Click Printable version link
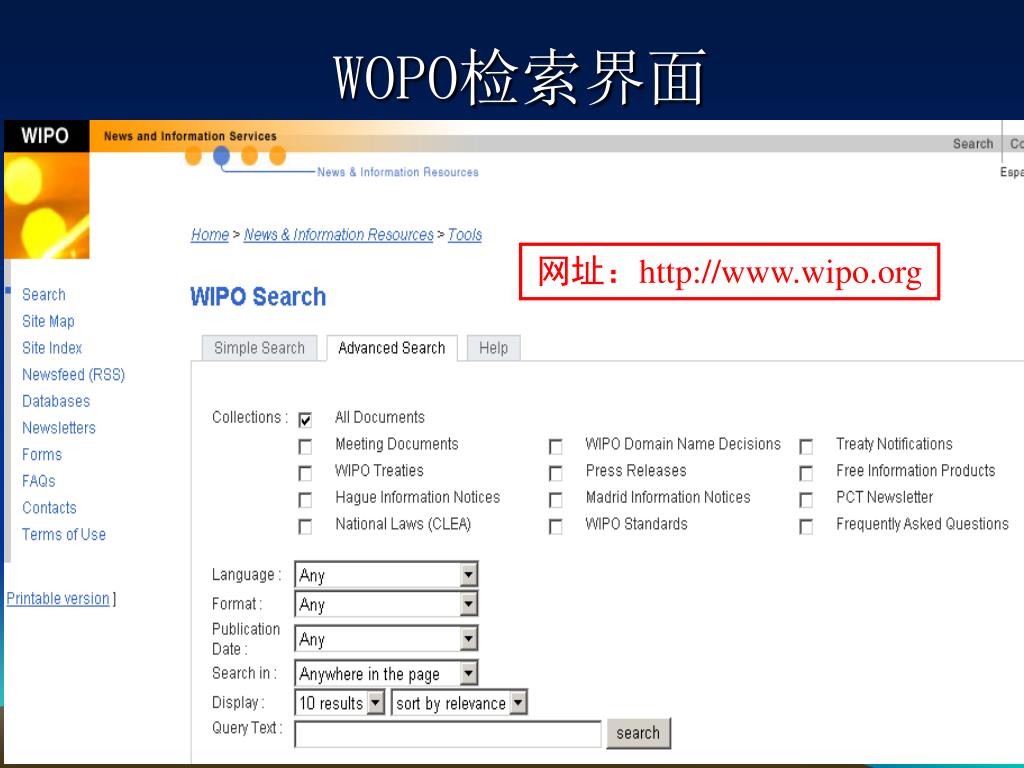 pyautogui.click(x=58, y=598)
